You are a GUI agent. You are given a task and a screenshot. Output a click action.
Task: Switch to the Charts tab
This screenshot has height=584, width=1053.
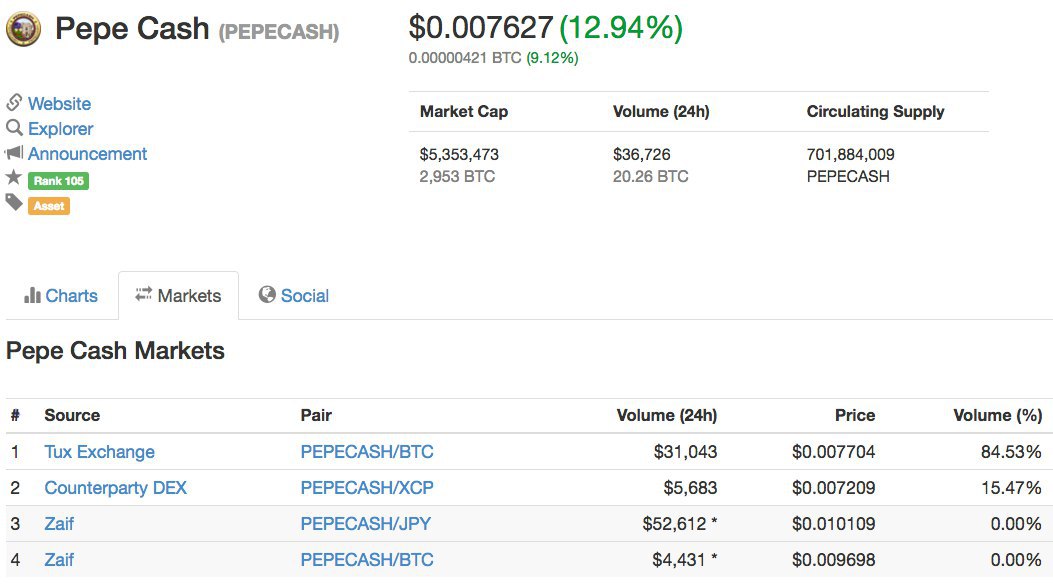coord(61,295)
